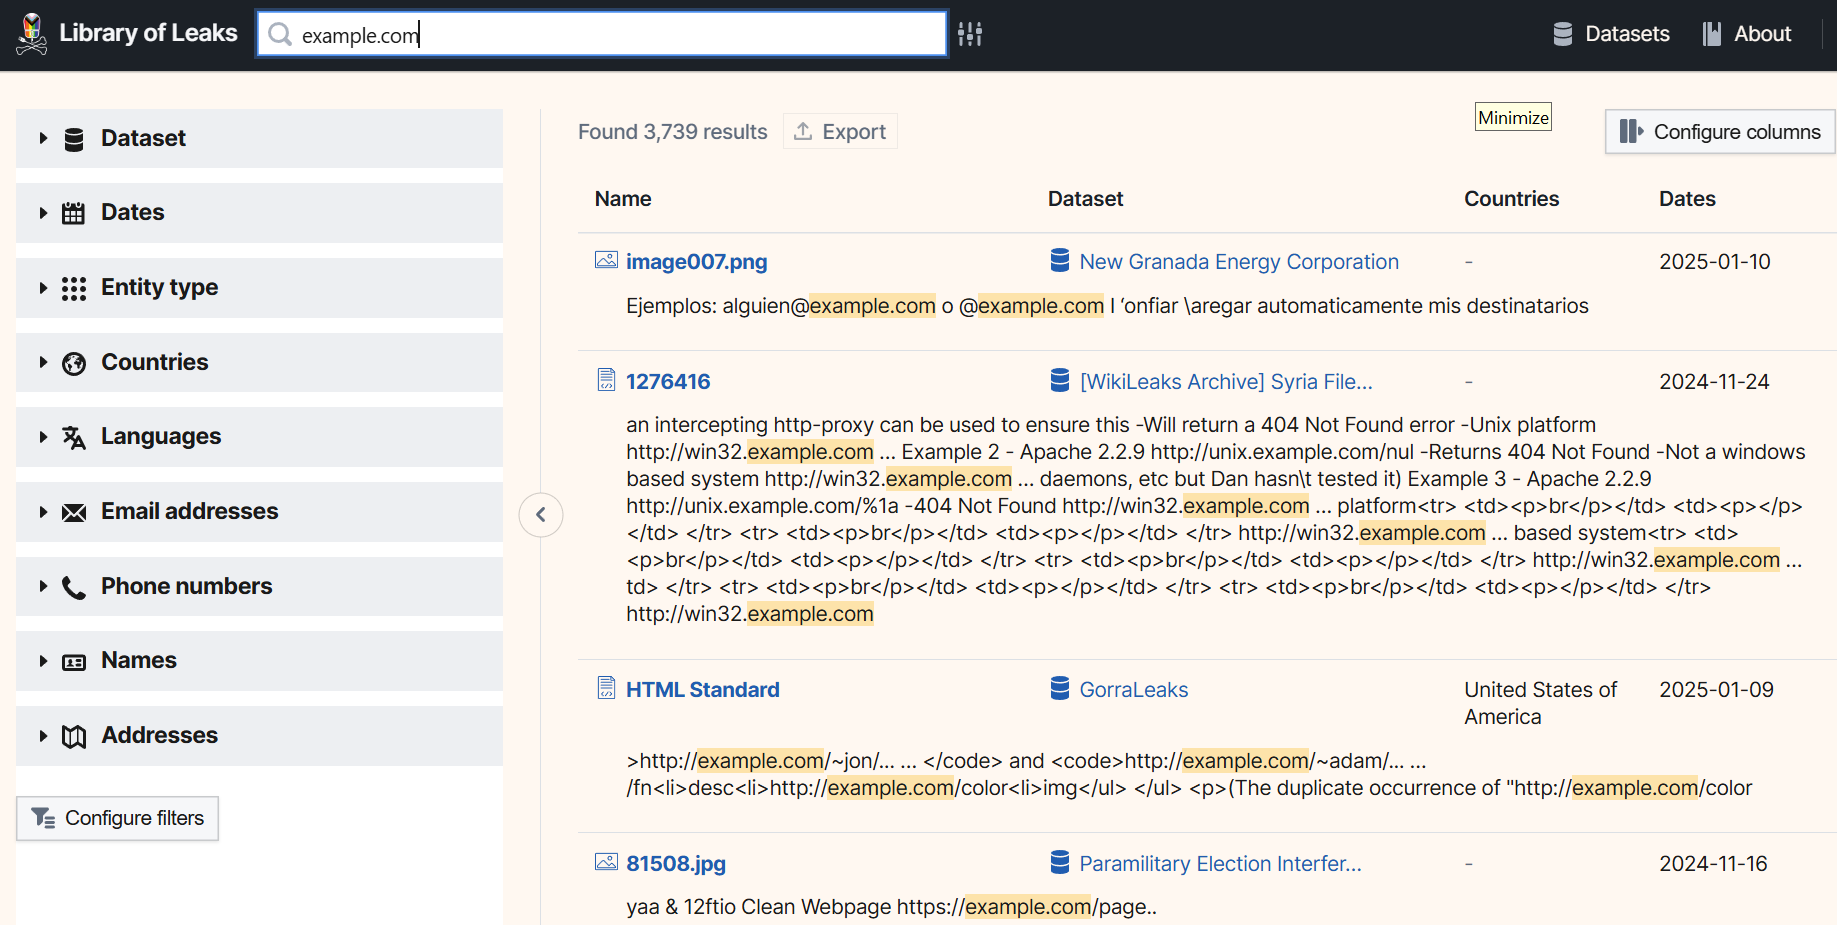Expand the Phone numbers filter
The image size is (1837, 925).
click(x=259, y=587)
